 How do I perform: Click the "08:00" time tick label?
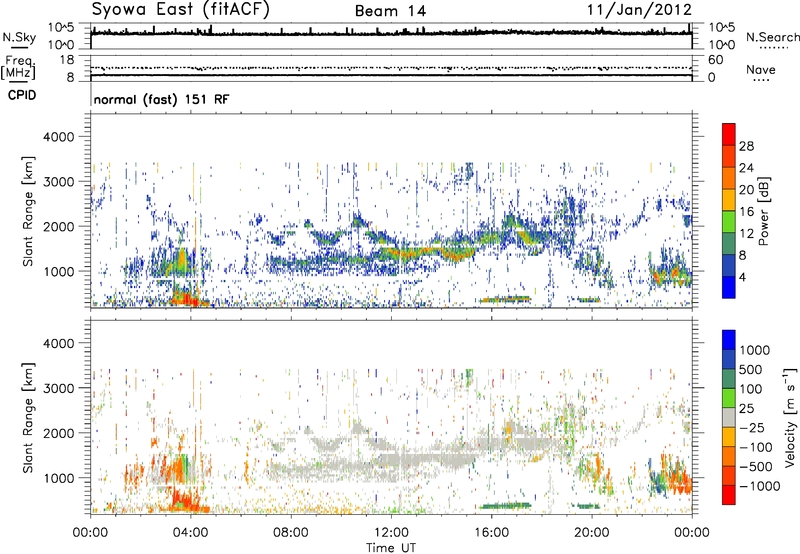click(291, 533)
